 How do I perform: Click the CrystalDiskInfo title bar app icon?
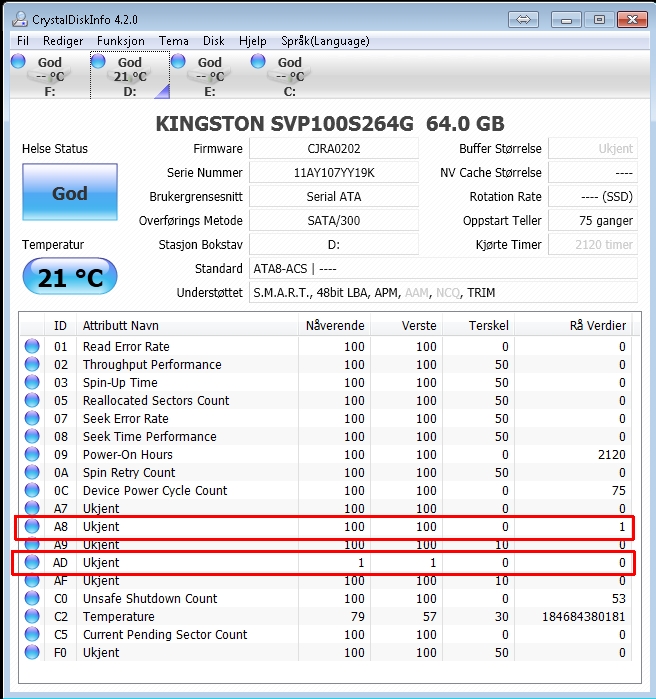coord(20,19)
